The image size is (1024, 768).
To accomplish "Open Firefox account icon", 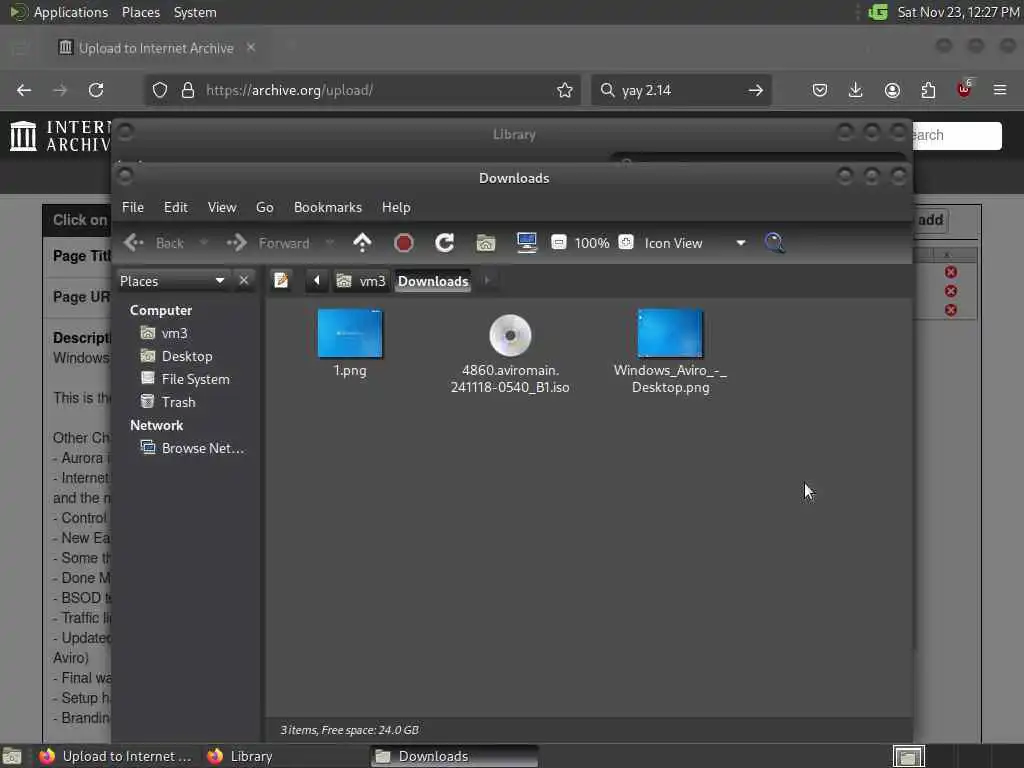I will 892,90.
